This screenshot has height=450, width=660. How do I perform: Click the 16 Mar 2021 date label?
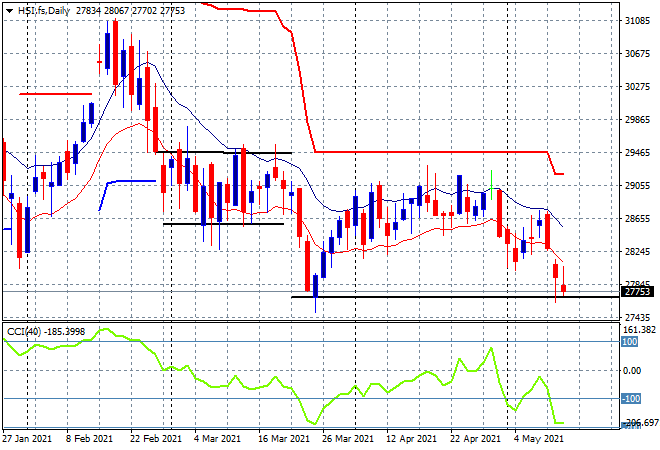click(x=283, y=439)
